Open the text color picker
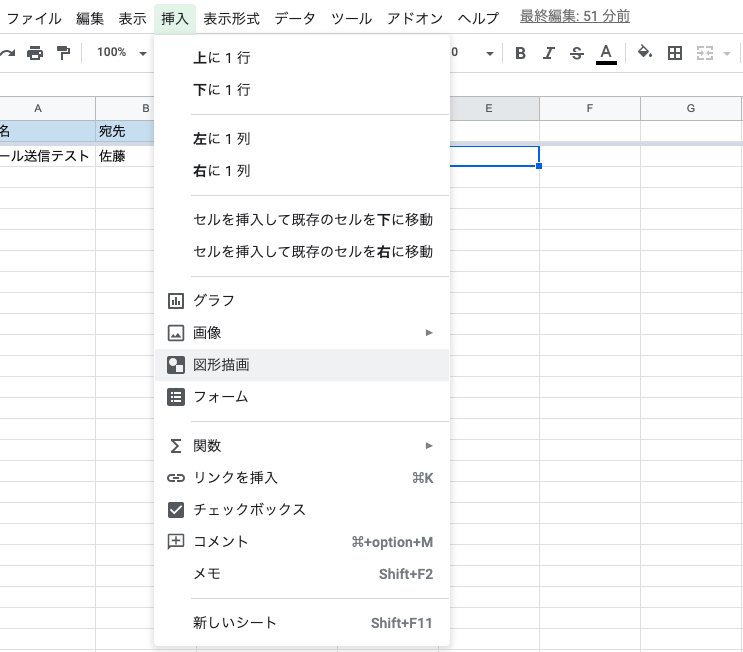 click(x=606, y=54)
